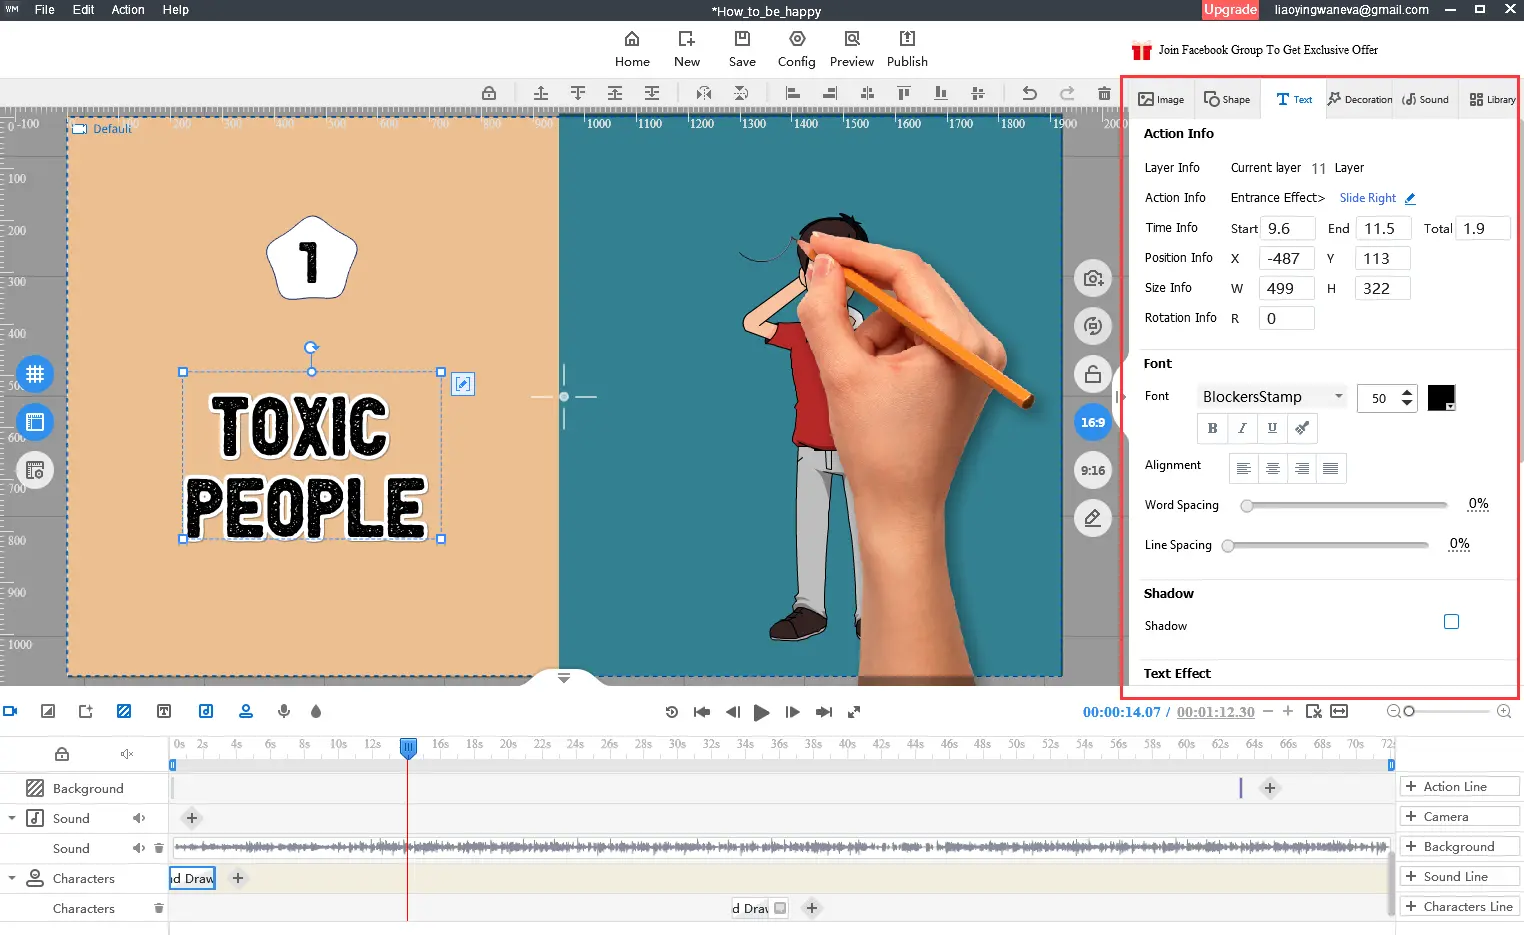
Task: Open the Action menu
Action: pos(128,10)
